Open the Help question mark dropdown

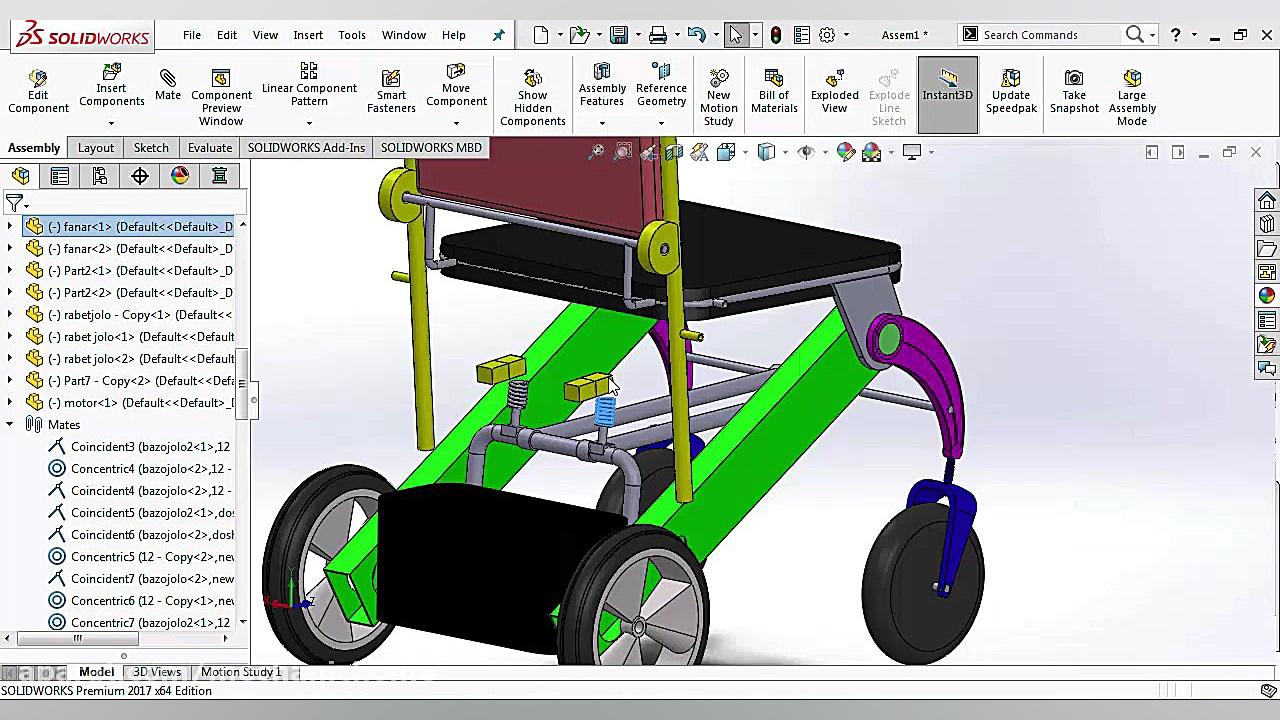click(x=1194, y=35)
